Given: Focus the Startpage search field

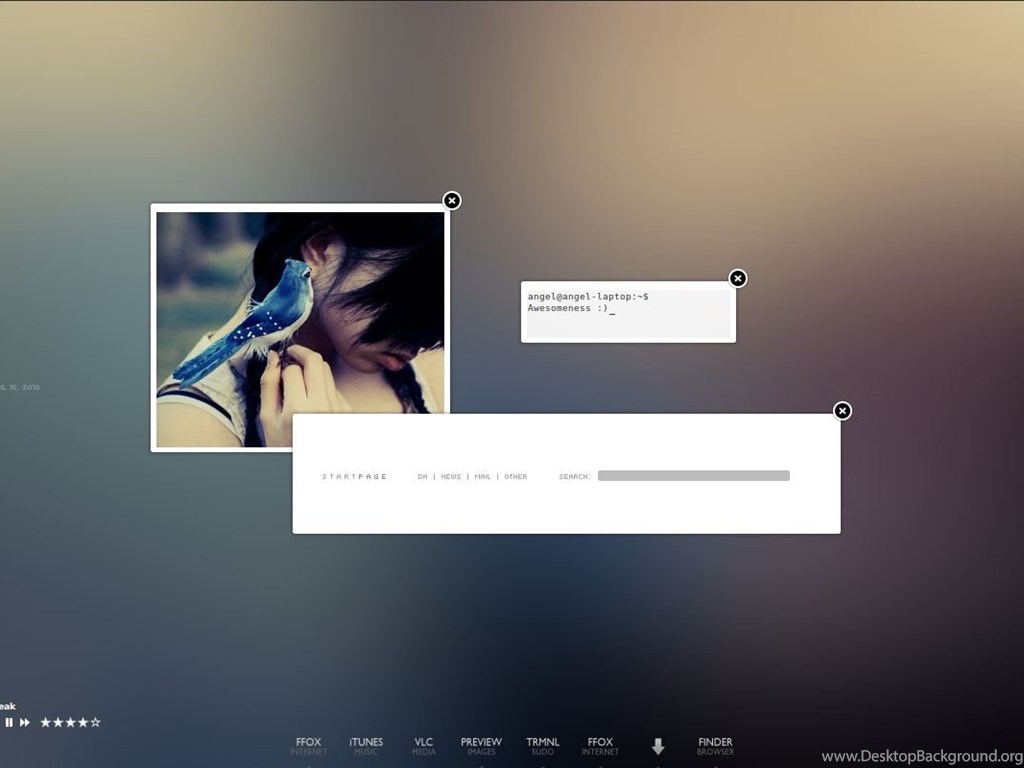Looking at the screenshot, I should click(x=693, y=476).
